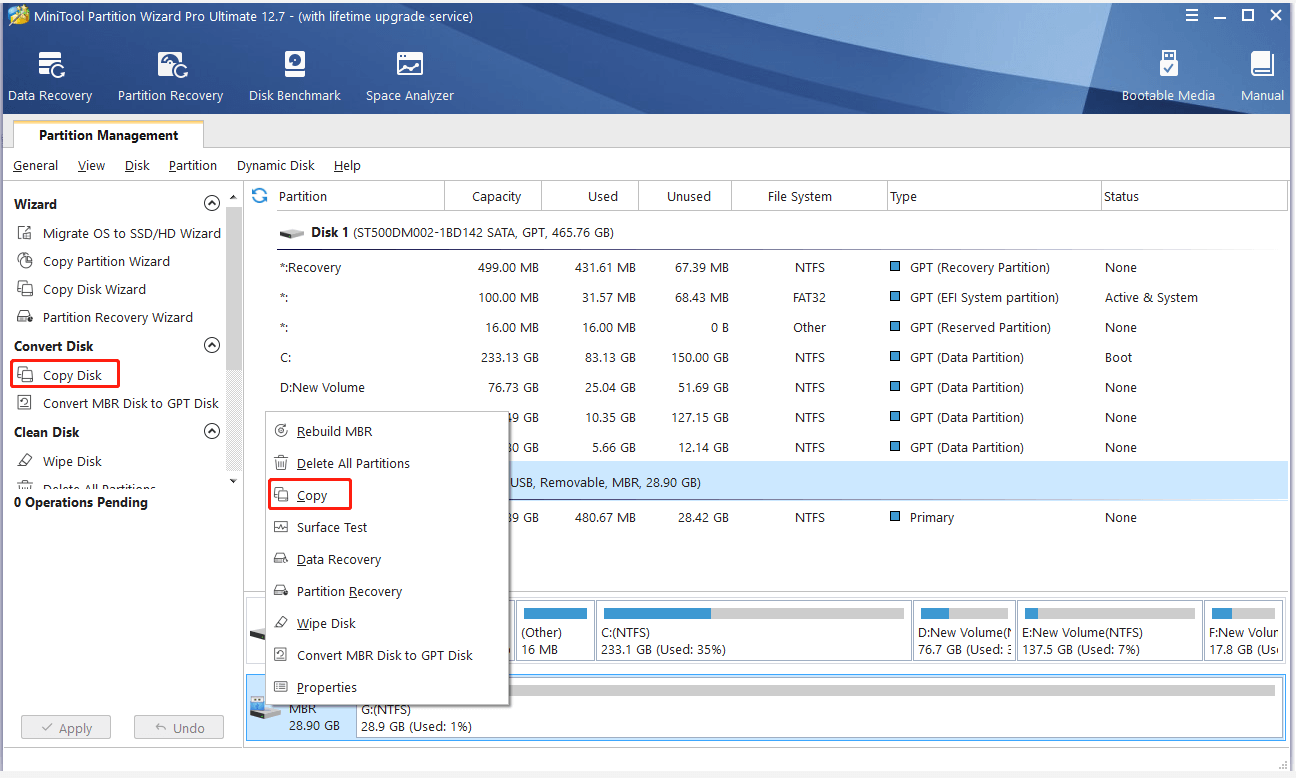The width and height of the screenshot is (1296, 778).
Task: Select the D:New Volume block in disk map
Action: (x=964, y=631)
